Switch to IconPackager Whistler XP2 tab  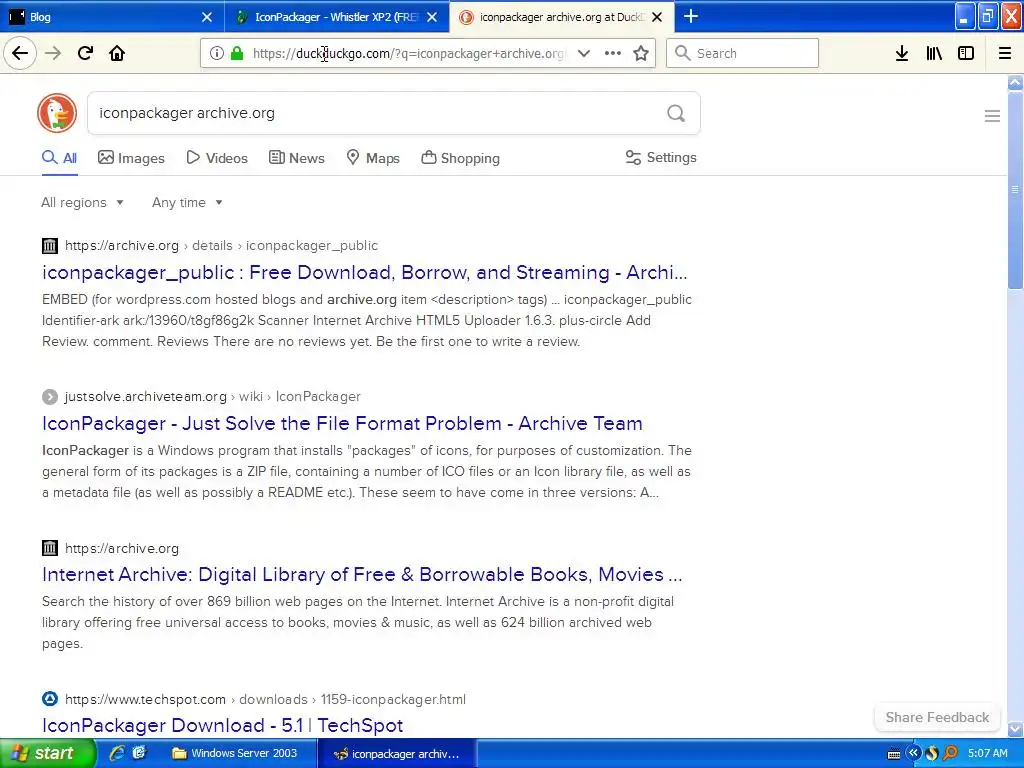[336, 16]
